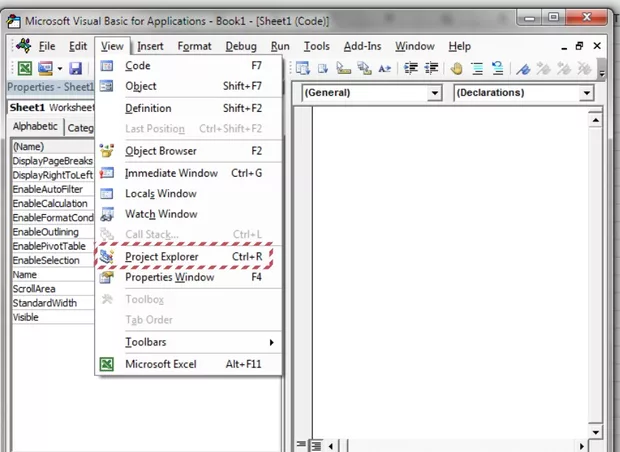Click the Parameter Info toolbar icon
Image resolution: width=620 pixels, height=452 pixels.
tap(364, 68)
